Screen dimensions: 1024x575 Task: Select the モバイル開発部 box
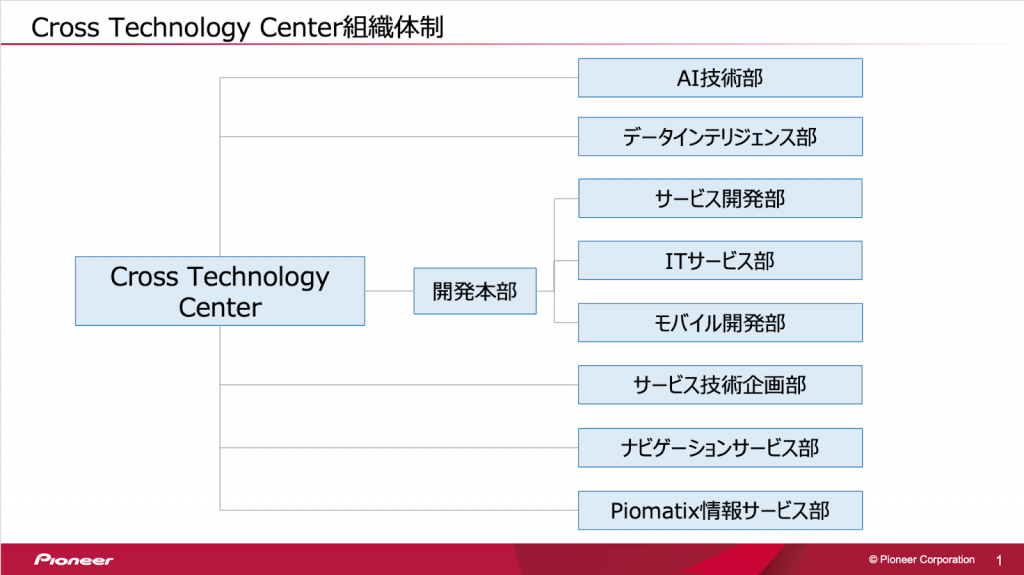[720, 323]
